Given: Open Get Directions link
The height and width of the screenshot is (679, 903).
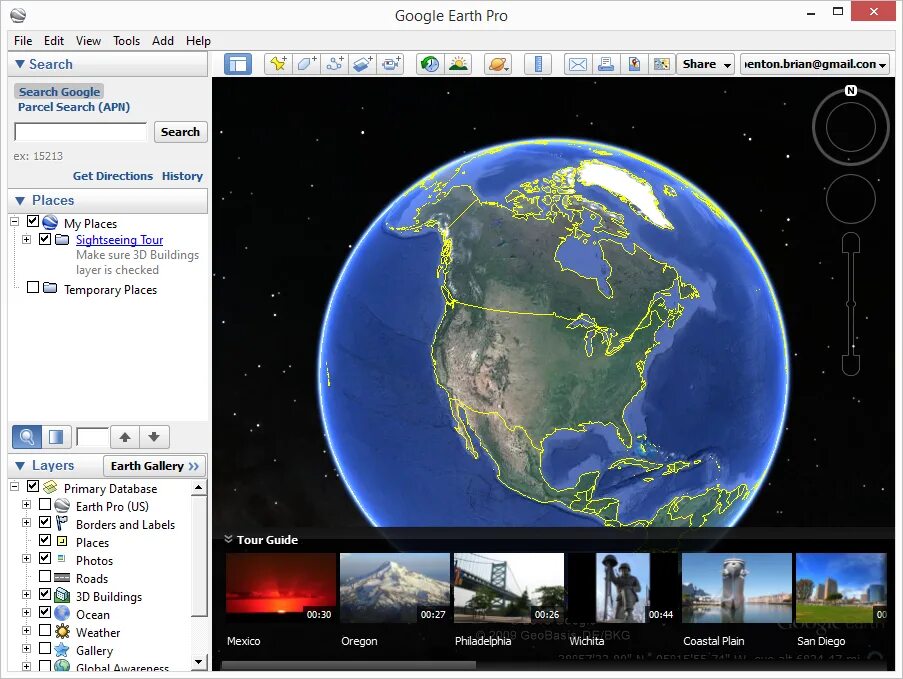Looking at the screenshot, I should [113, 176].
